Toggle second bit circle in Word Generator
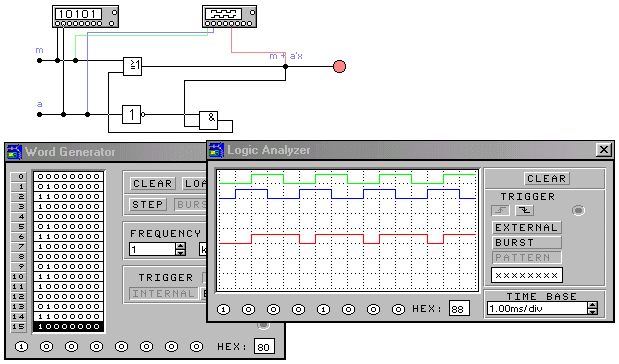 click(46, 347)
